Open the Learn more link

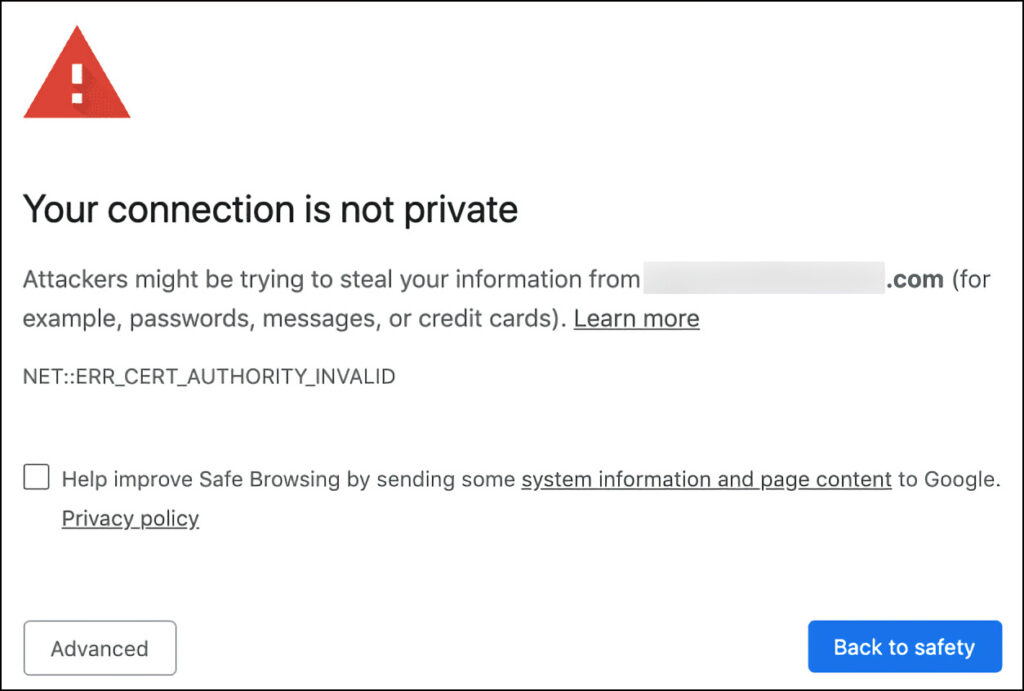point(636,318)
